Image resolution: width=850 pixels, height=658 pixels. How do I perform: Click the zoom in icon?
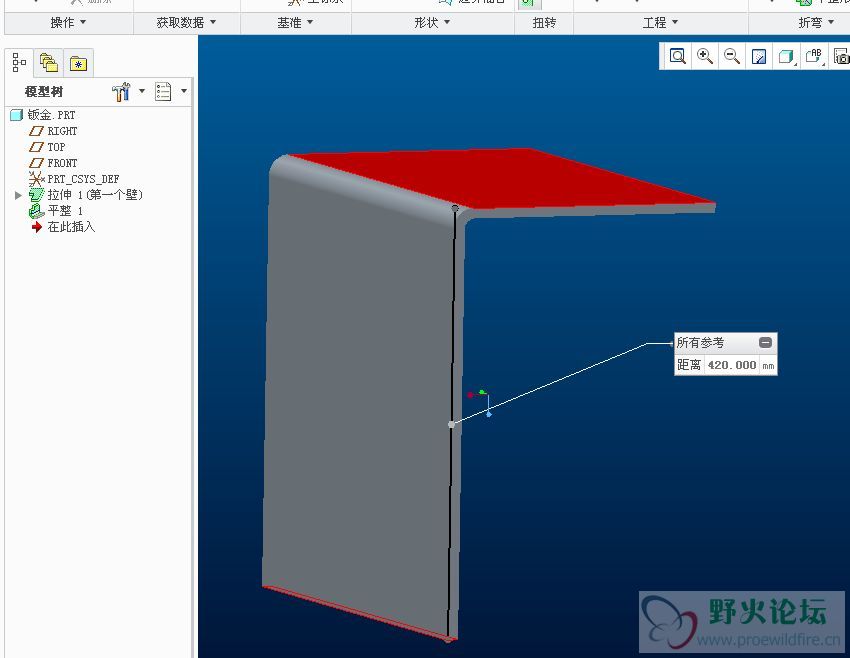(x=705, y=56)
